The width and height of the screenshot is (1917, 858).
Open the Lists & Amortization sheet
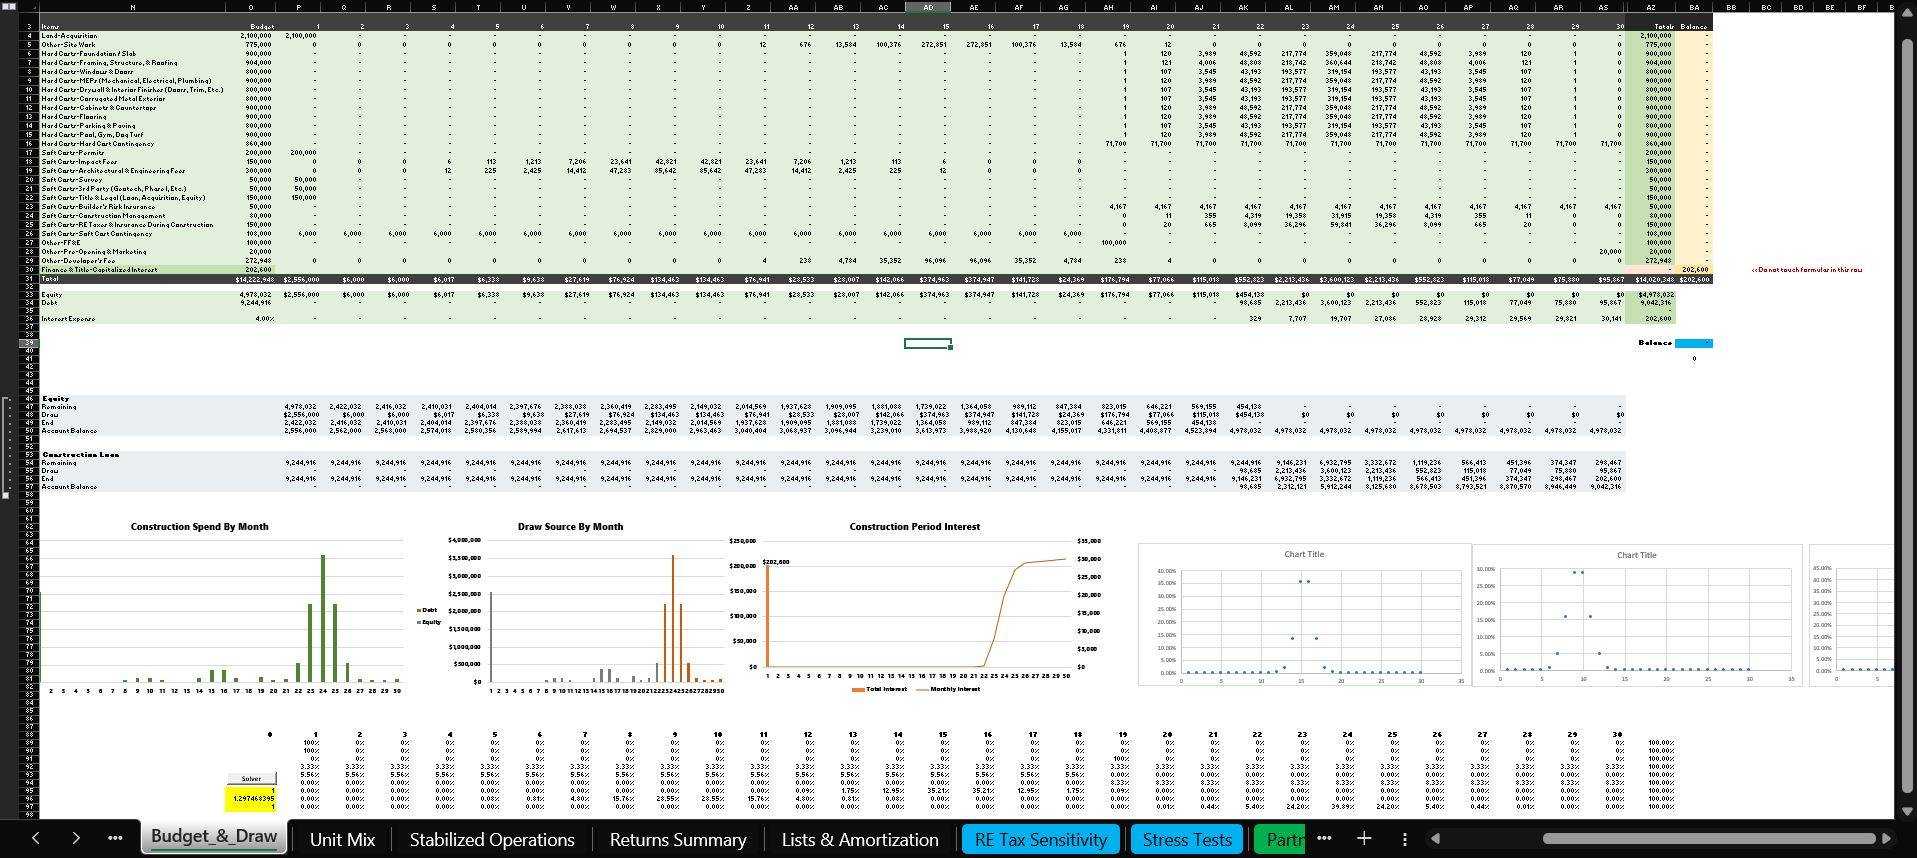point(860,839)
